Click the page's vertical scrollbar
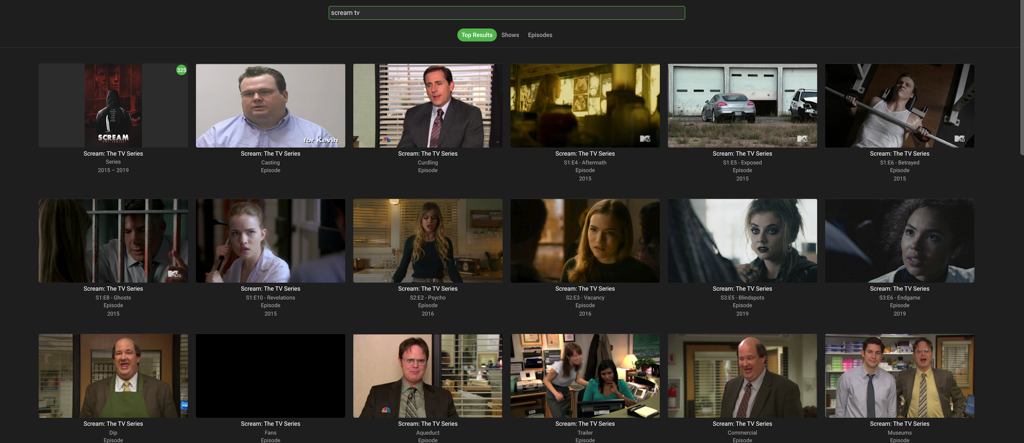This screenshot has height=443, width=1024. point(1020,78)
